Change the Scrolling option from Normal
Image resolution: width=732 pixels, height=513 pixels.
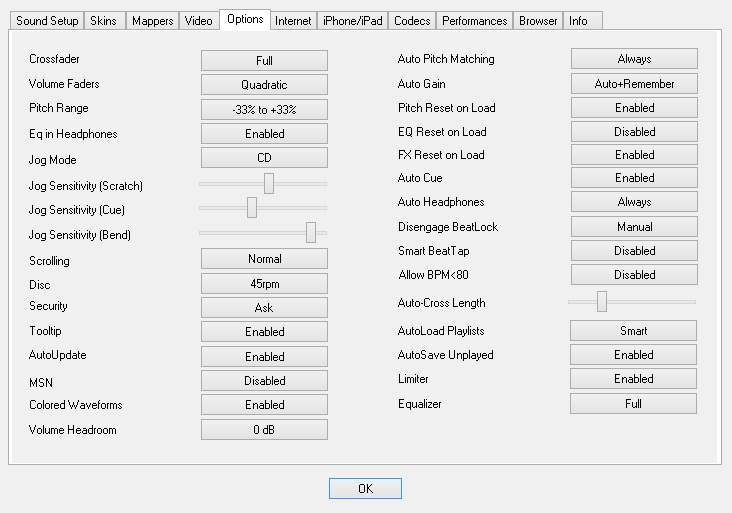click(x=264, y=259)
